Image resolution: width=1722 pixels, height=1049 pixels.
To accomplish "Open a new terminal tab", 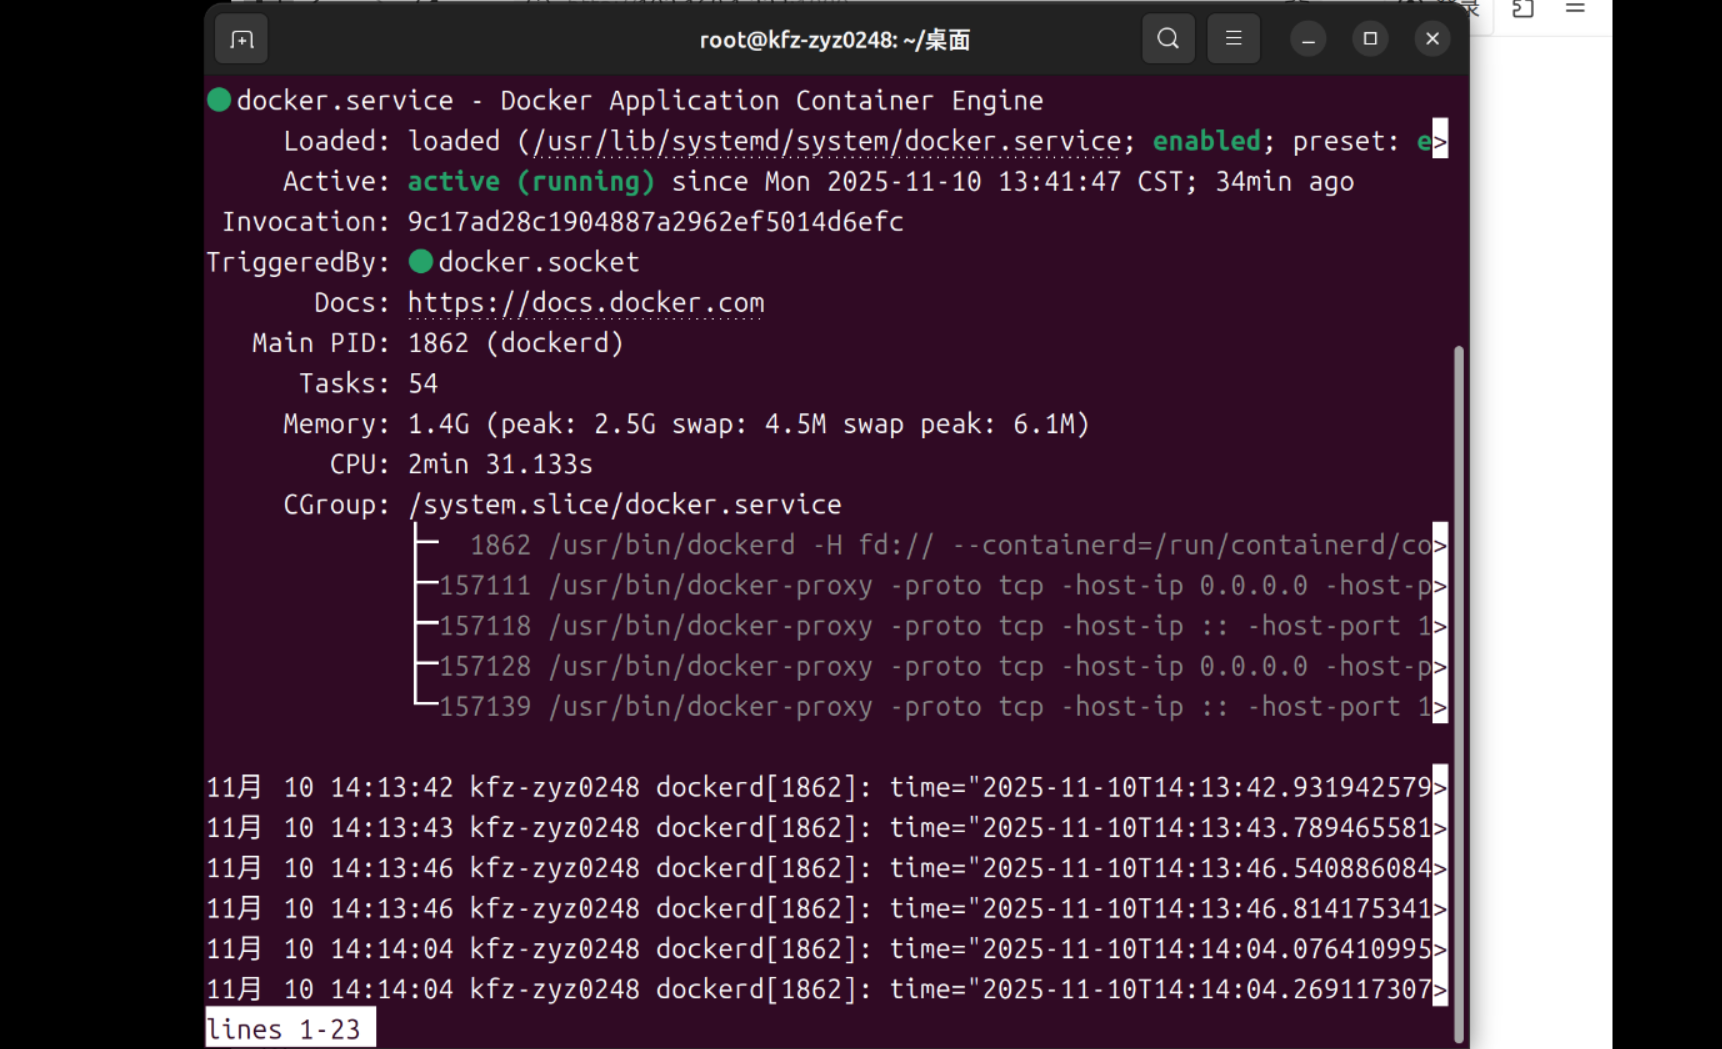I will point(241,39).
